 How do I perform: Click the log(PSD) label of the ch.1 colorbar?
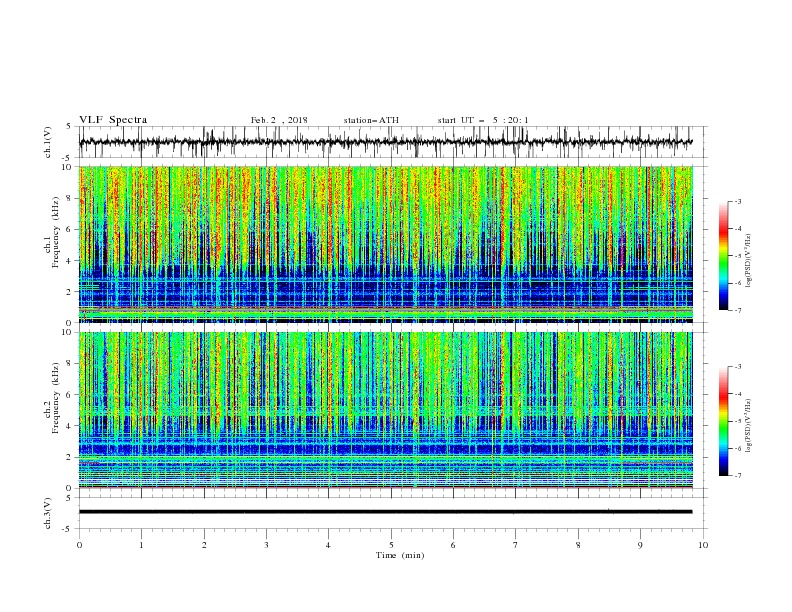[749, 260]
